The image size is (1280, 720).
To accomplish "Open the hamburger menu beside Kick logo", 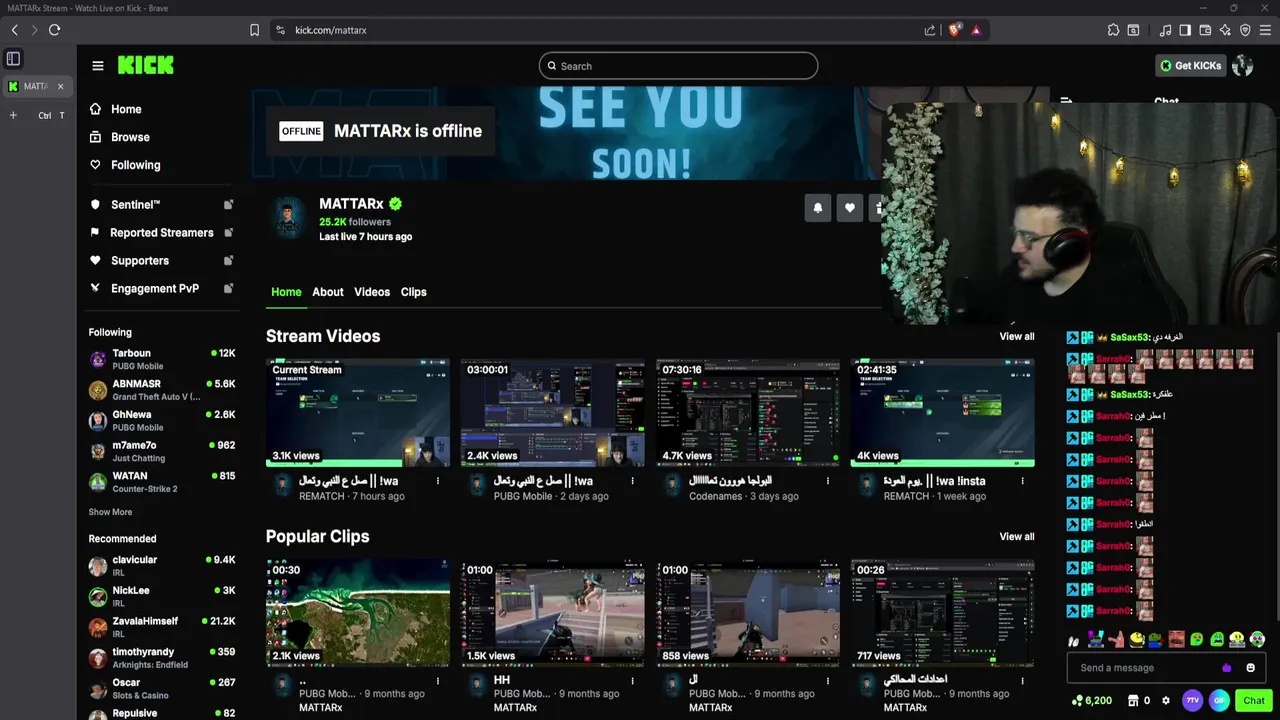I will pyautogui.click(x=98, y=66).
